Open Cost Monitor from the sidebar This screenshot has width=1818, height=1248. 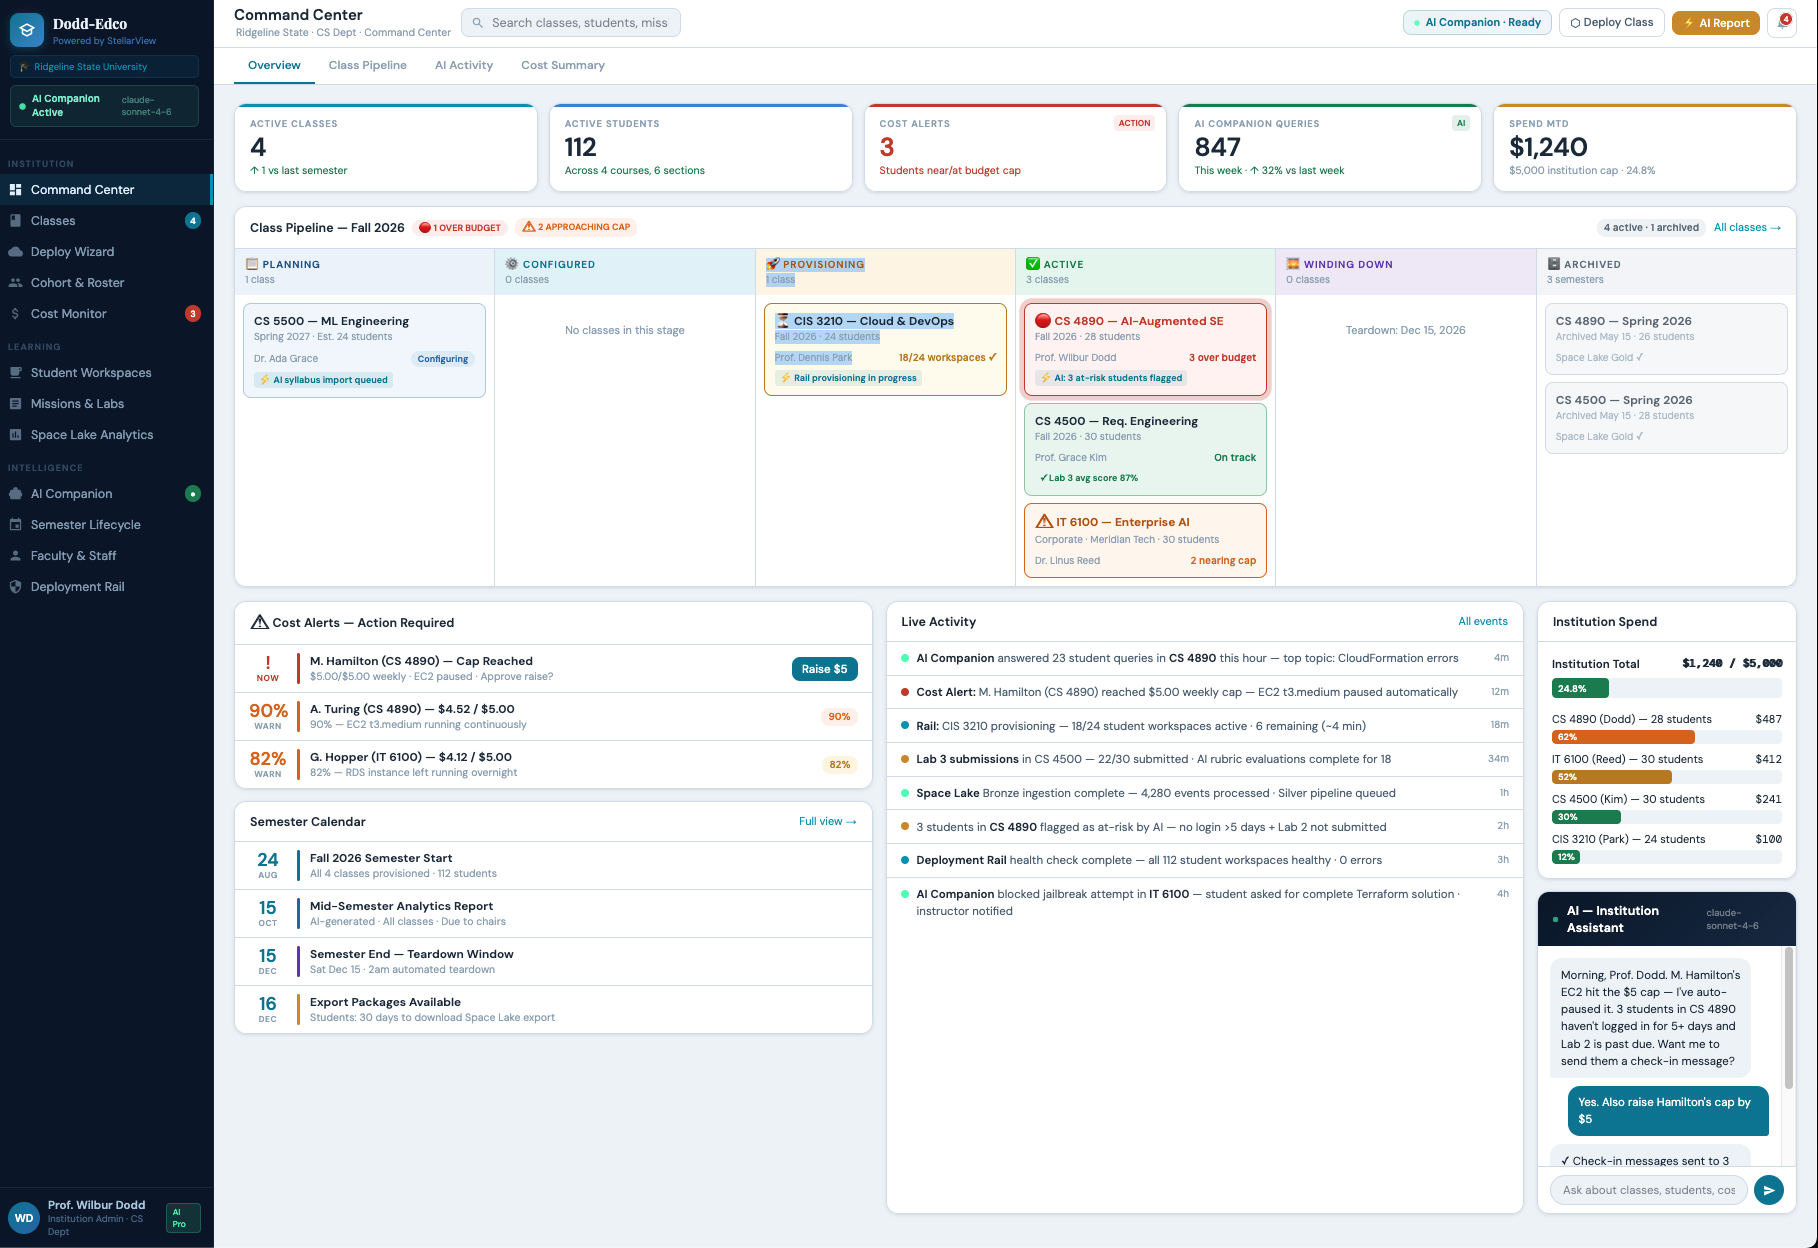tap(68, 314)
